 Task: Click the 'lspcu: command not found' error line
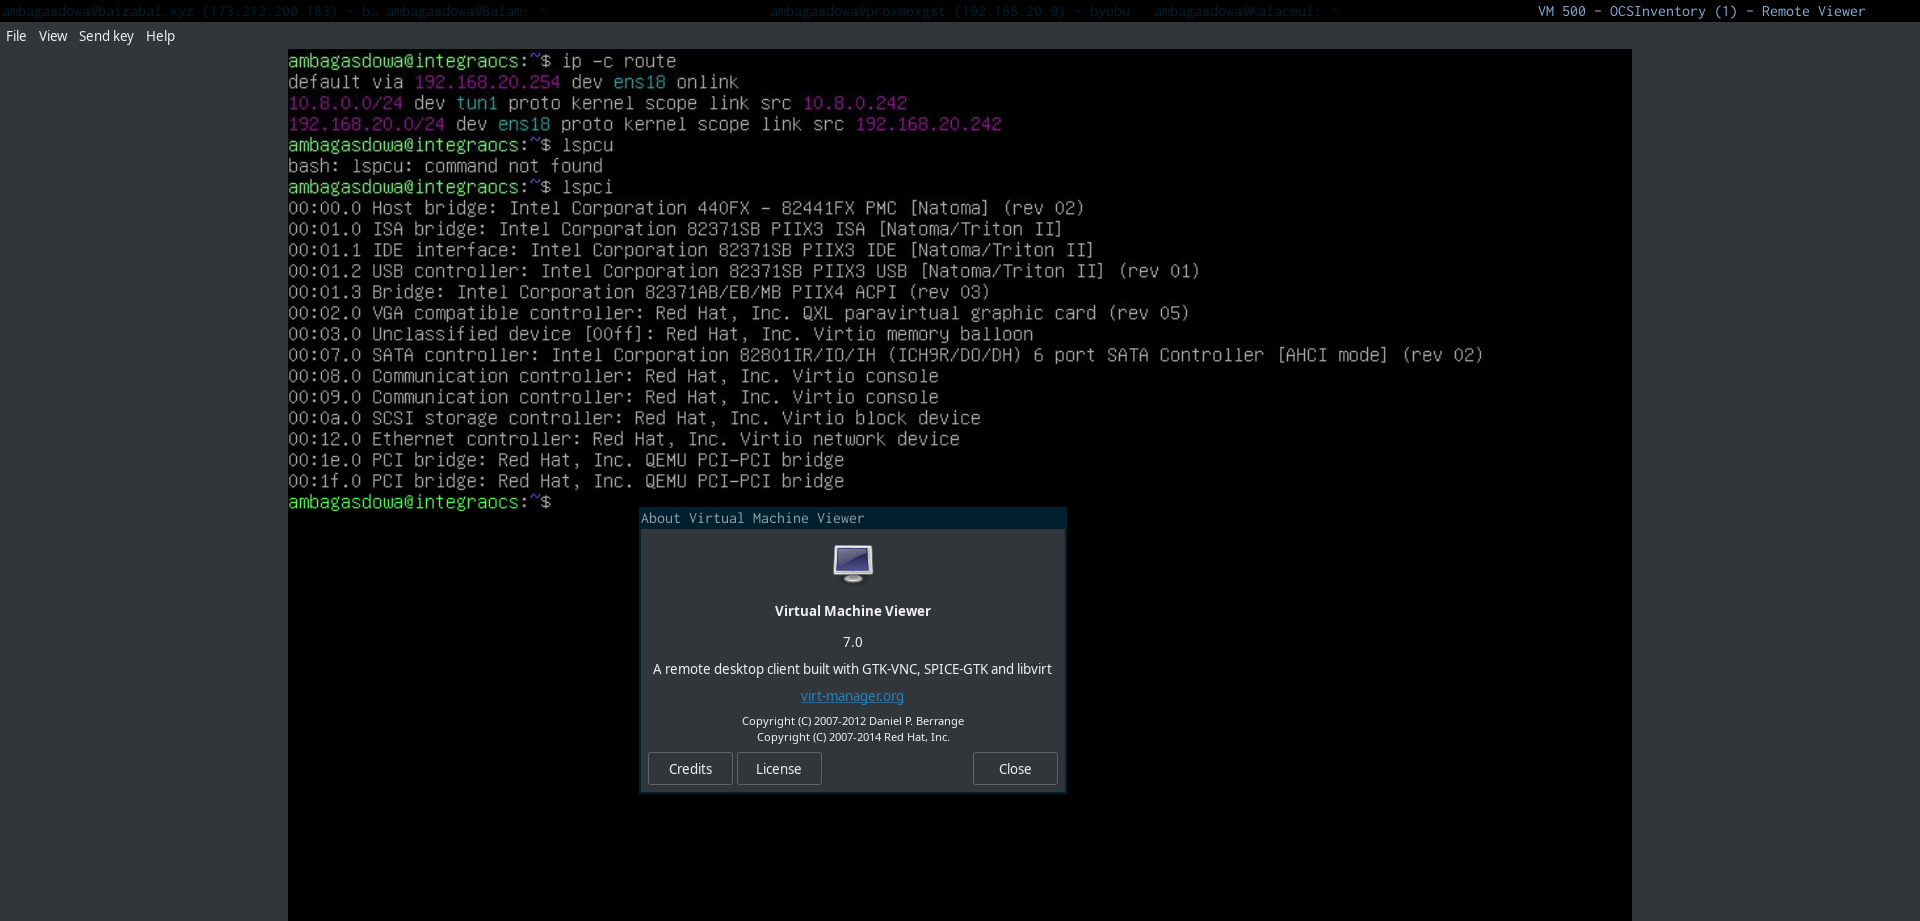(x=445, y=166)
